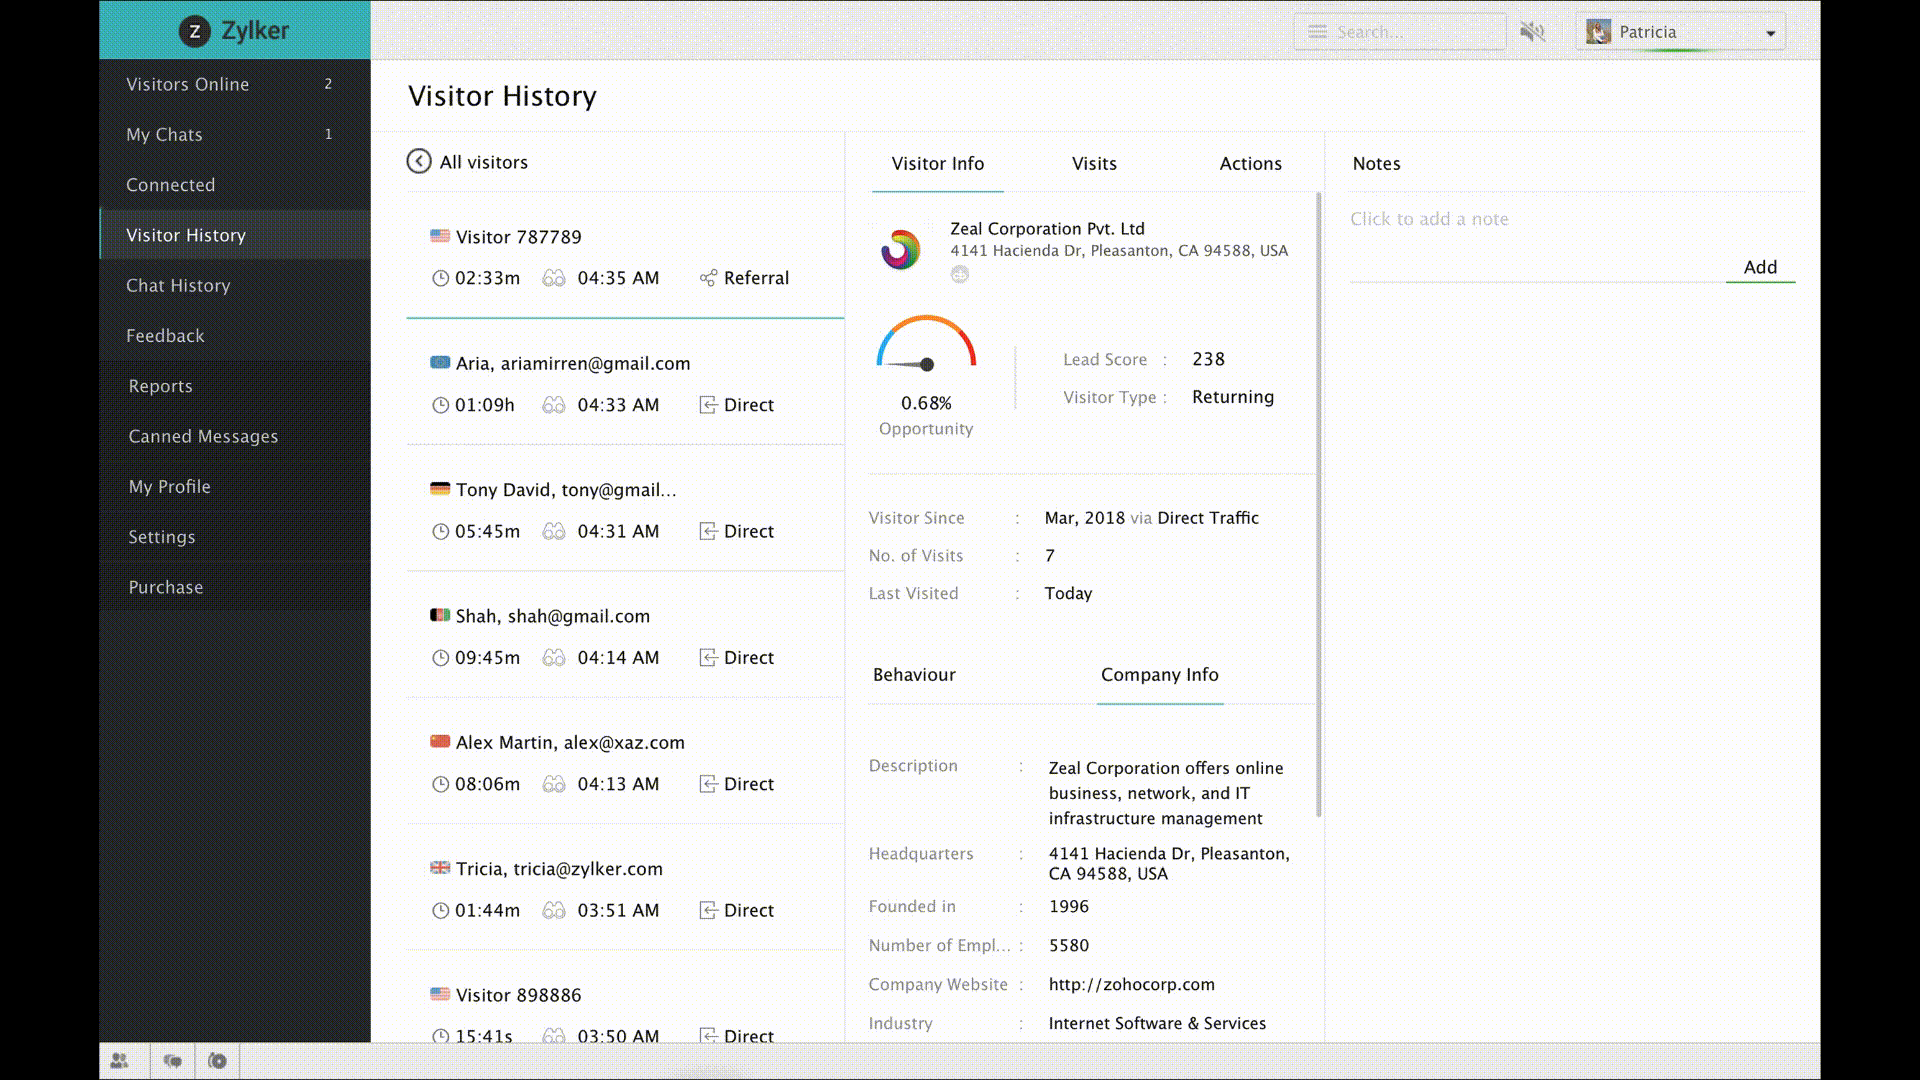Select the Behaviour tab
Image resolution: width=1920 pixels, height=1080 pixels.
[913, 675]
